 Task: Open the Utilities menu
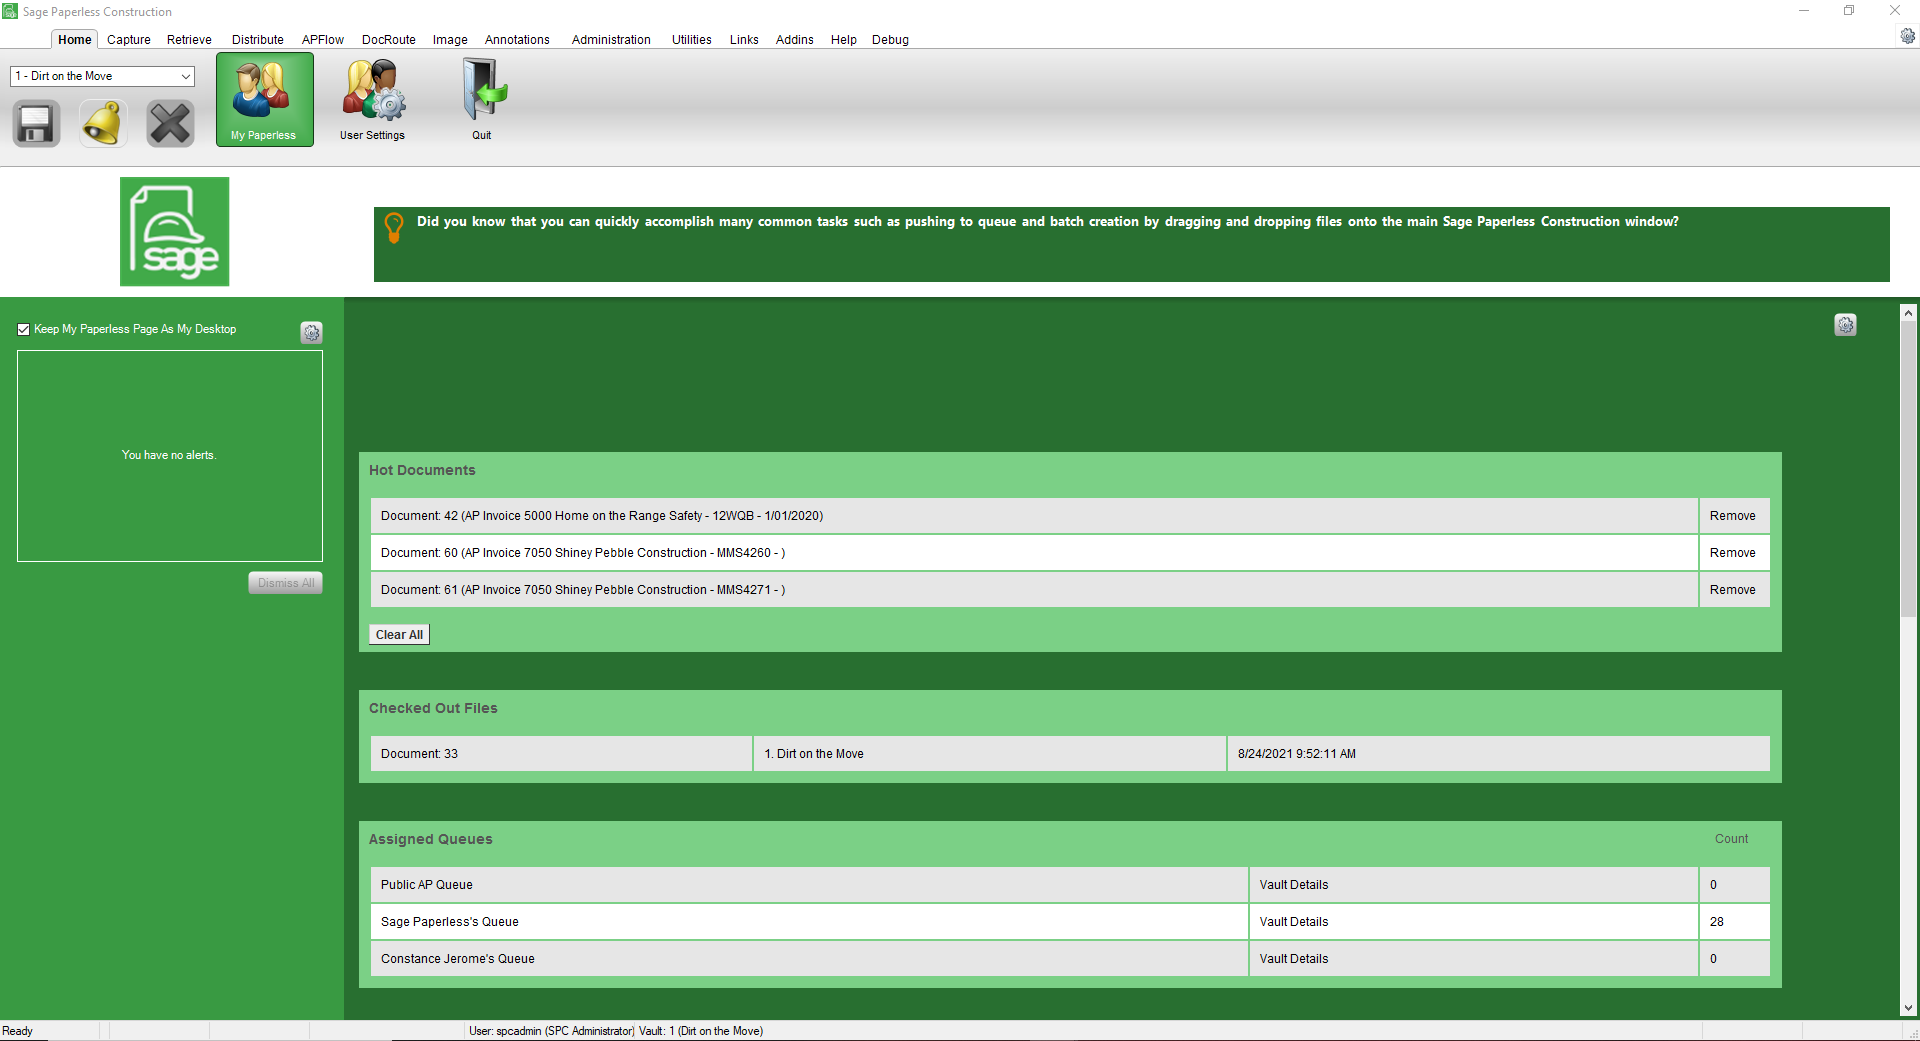click(692, 40)
